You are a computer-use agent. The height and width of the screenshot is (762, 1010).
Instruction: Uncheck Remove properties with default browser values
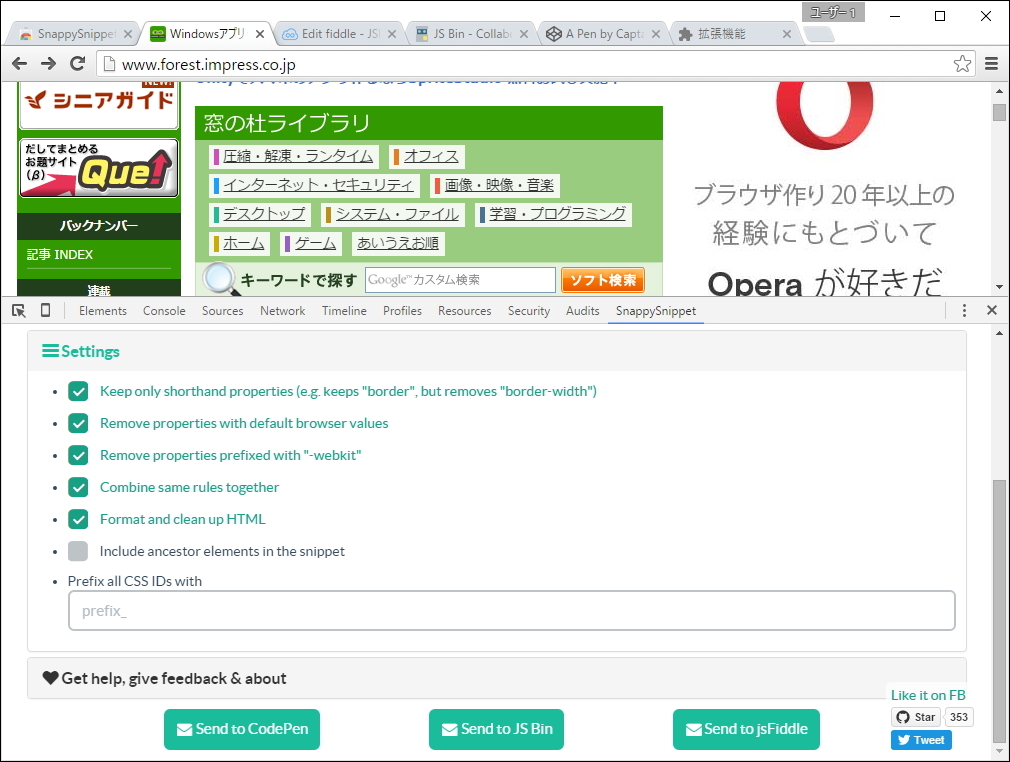pyautogui.click(x=78, y=423)
